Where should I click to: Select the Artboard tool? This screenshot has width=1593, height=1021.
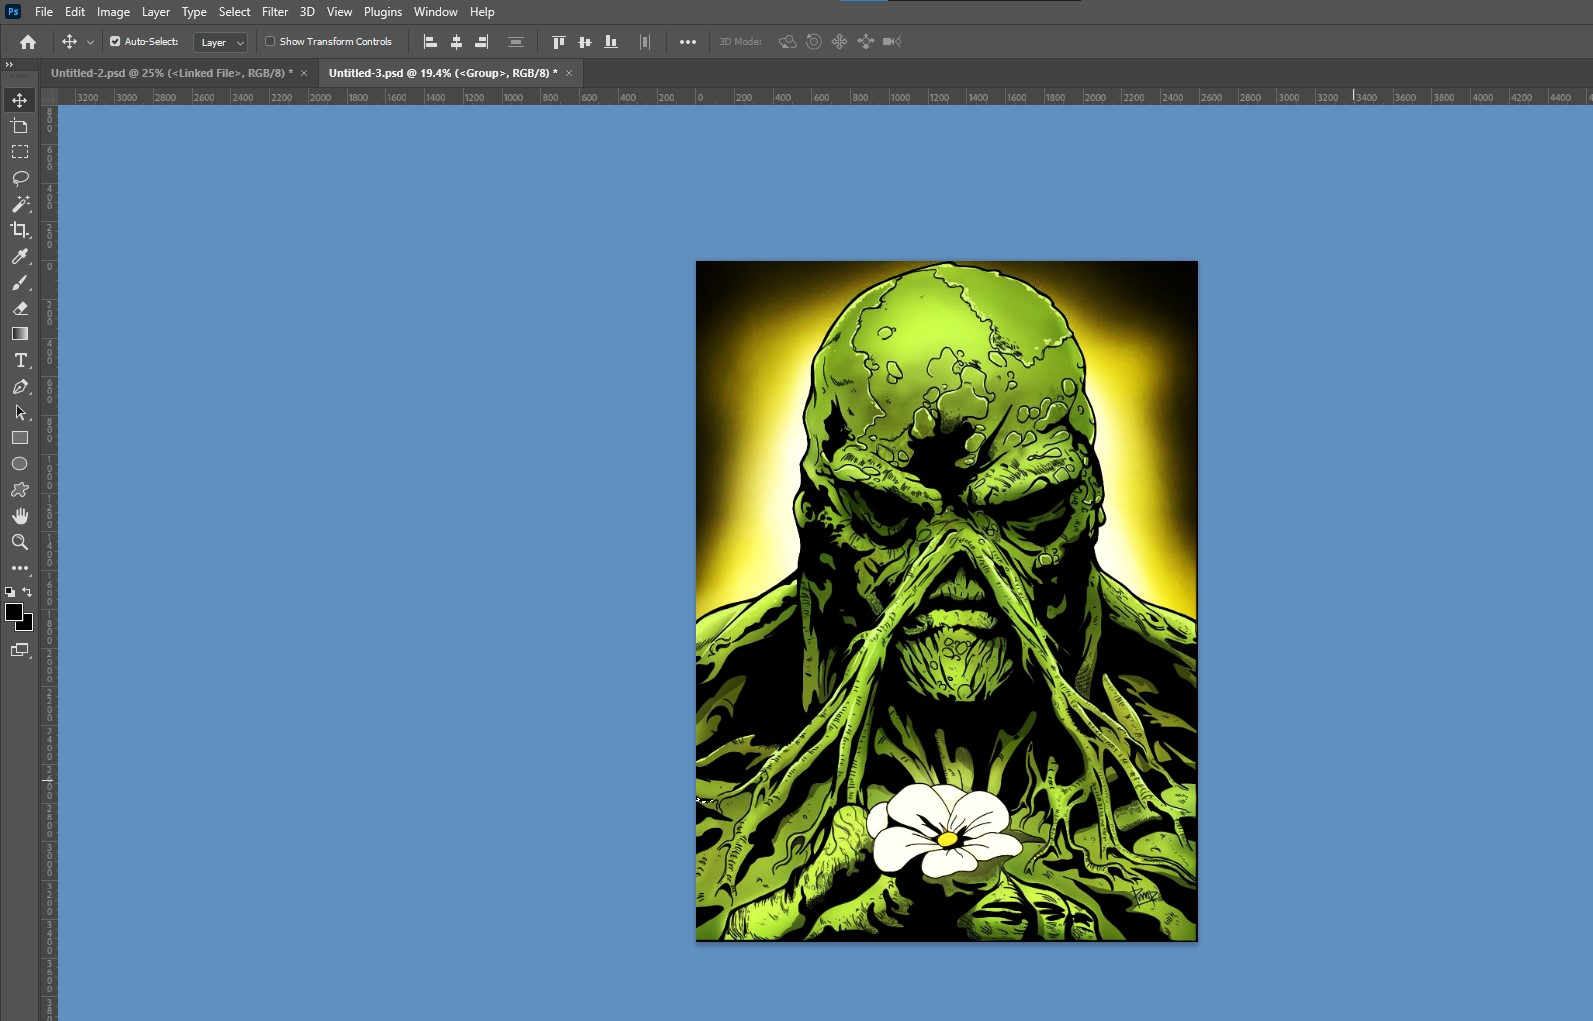[x=19, y=126]
